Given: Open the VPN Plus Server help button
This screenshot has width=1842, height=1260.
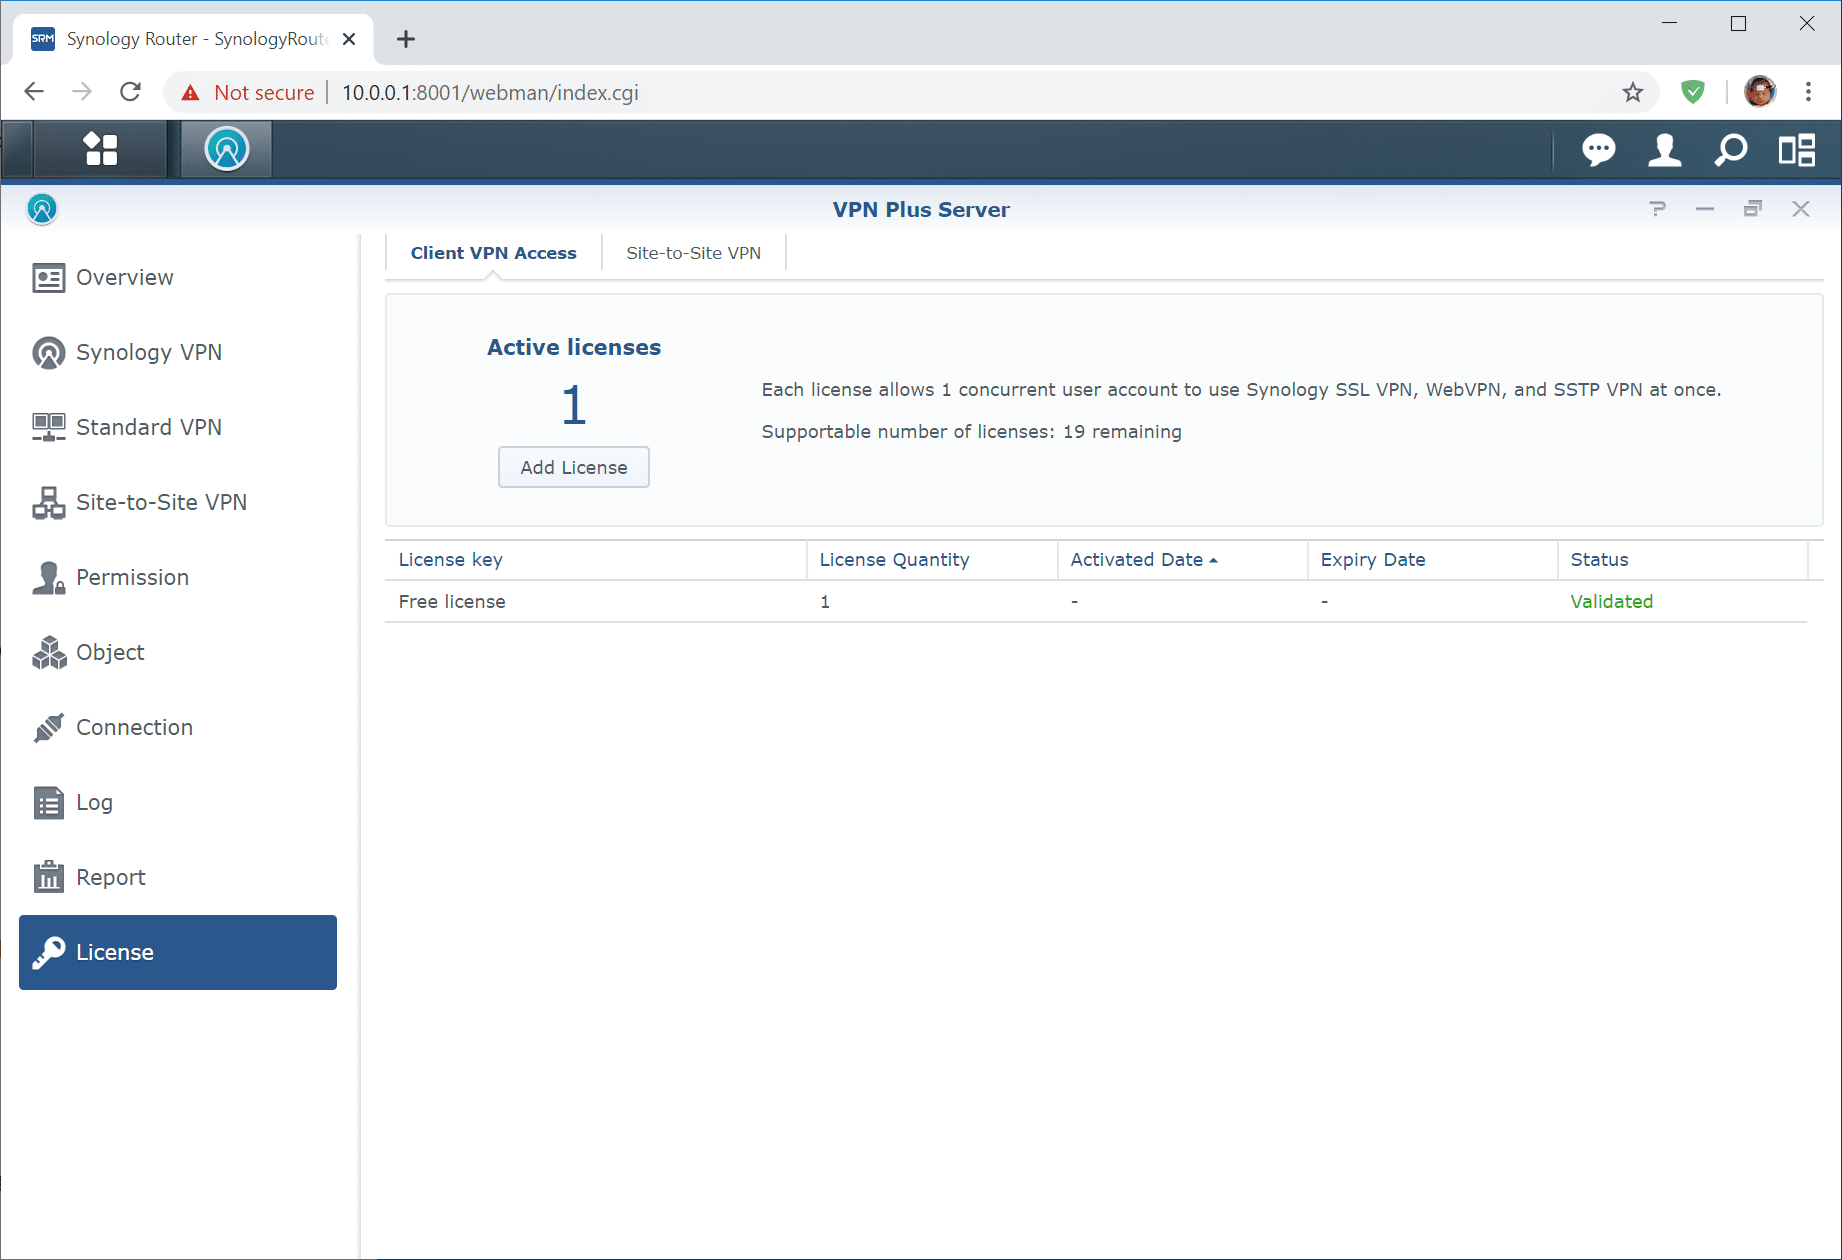Looking at the screenshot, I should point(1658,209).
